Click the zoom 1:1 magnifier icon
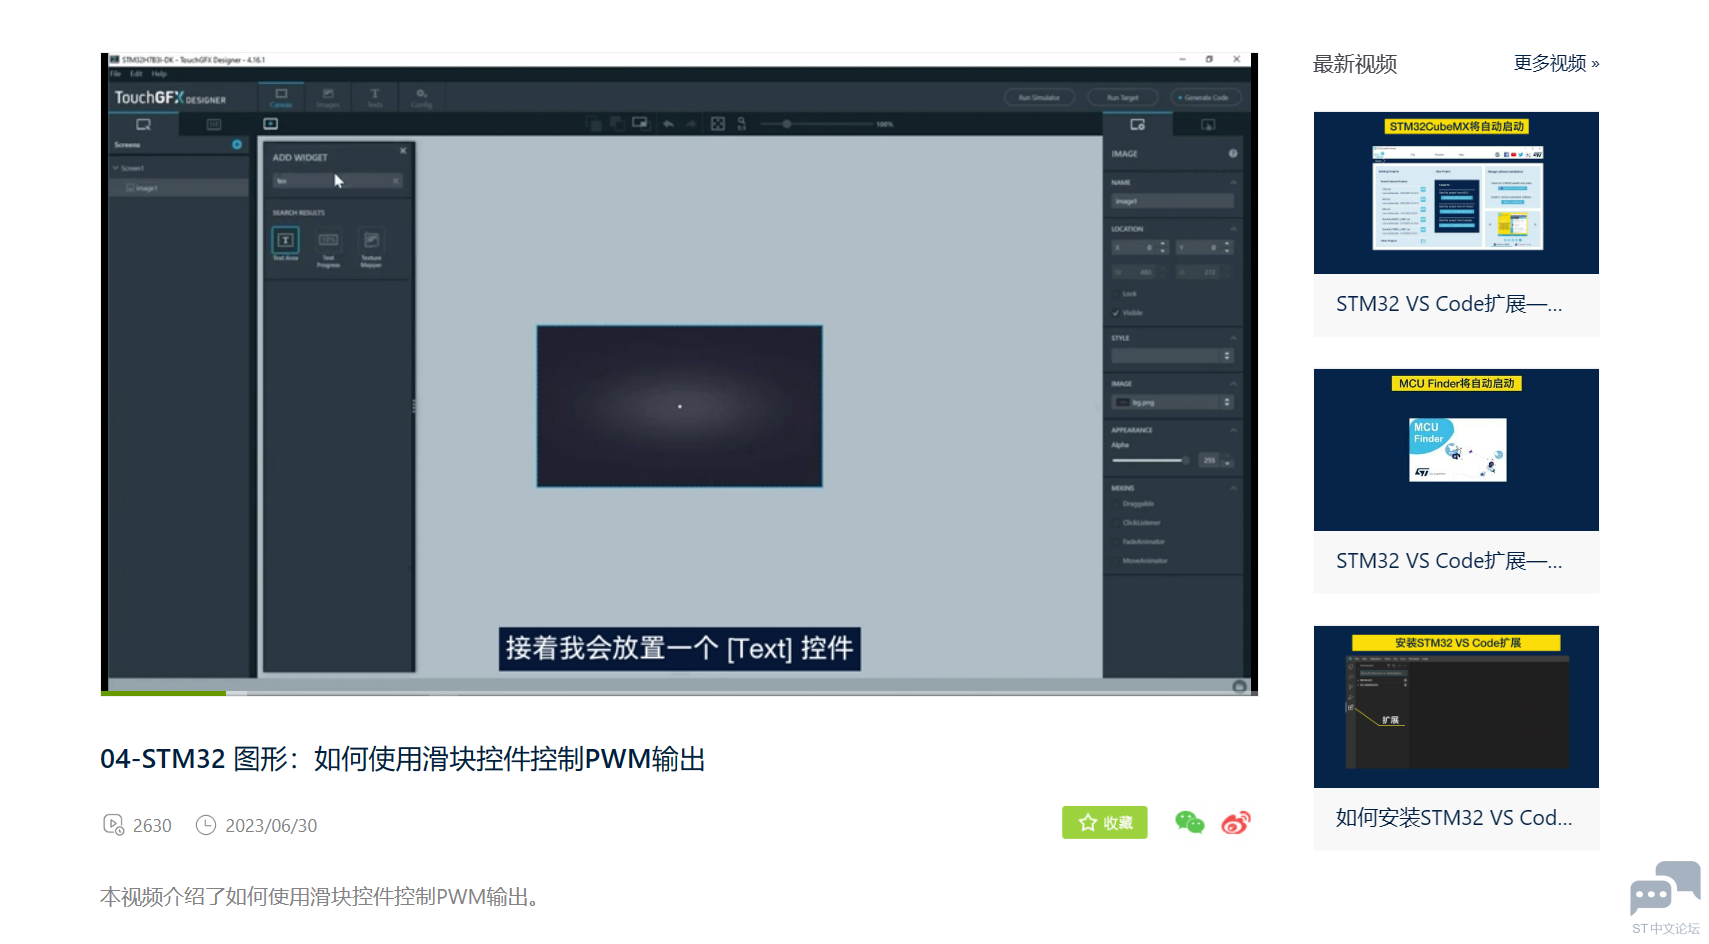Viewport: 1709px width, 944px height. tap(741, 124)
